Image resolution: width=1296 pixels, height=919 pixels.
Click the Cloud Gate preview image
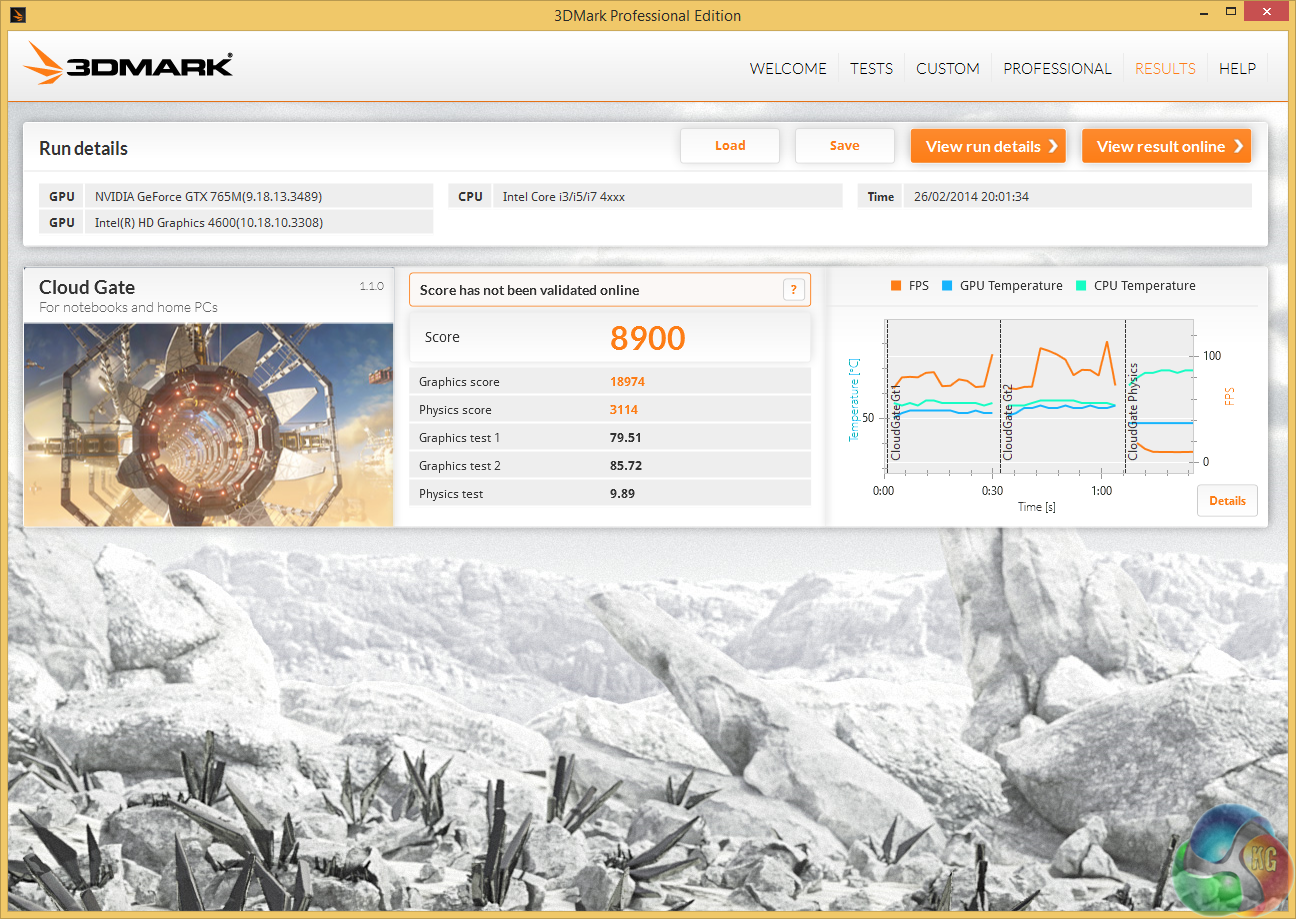click(x=208, y=424)
